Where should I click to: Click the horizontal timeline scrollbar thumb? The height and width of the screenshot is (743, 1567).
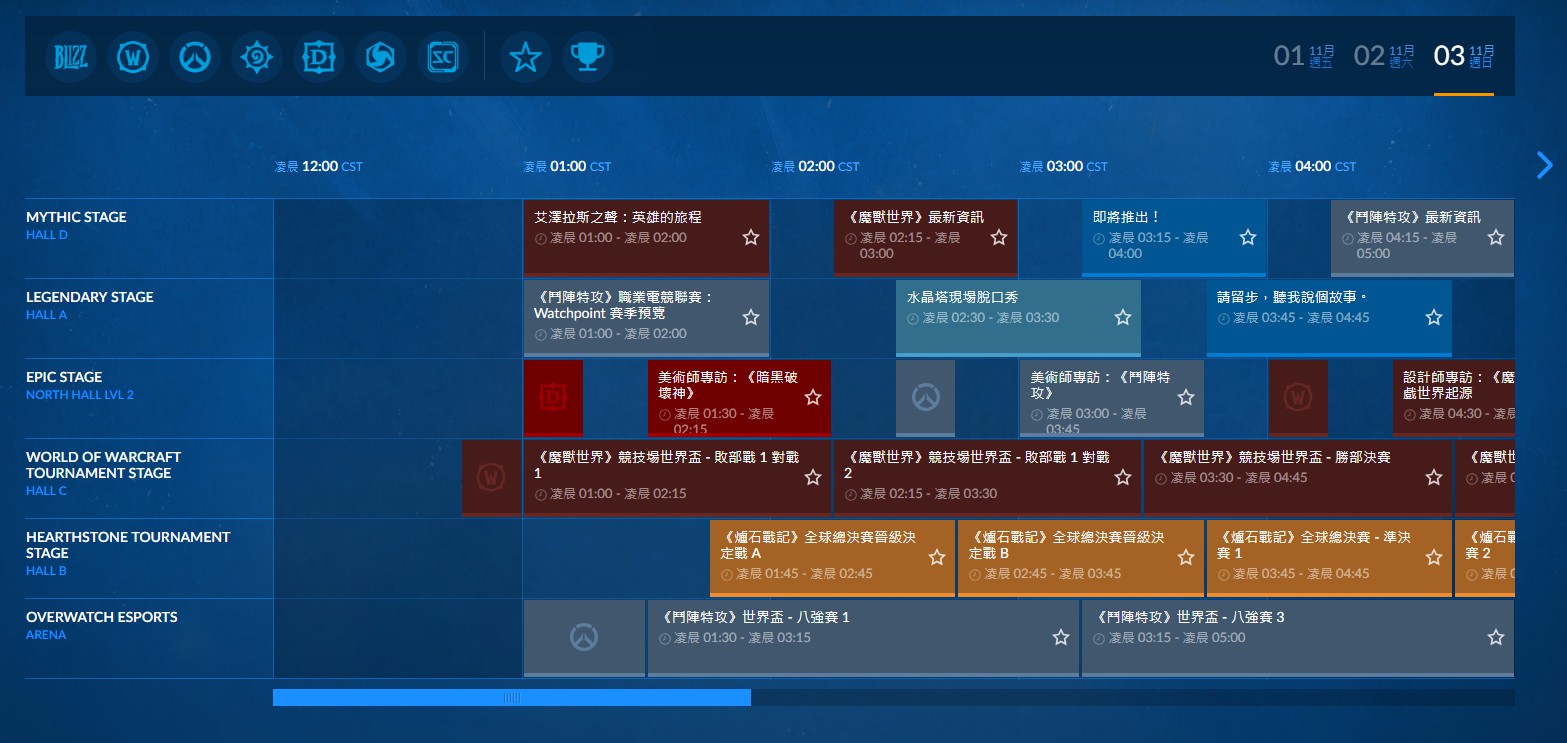point(512,697)
